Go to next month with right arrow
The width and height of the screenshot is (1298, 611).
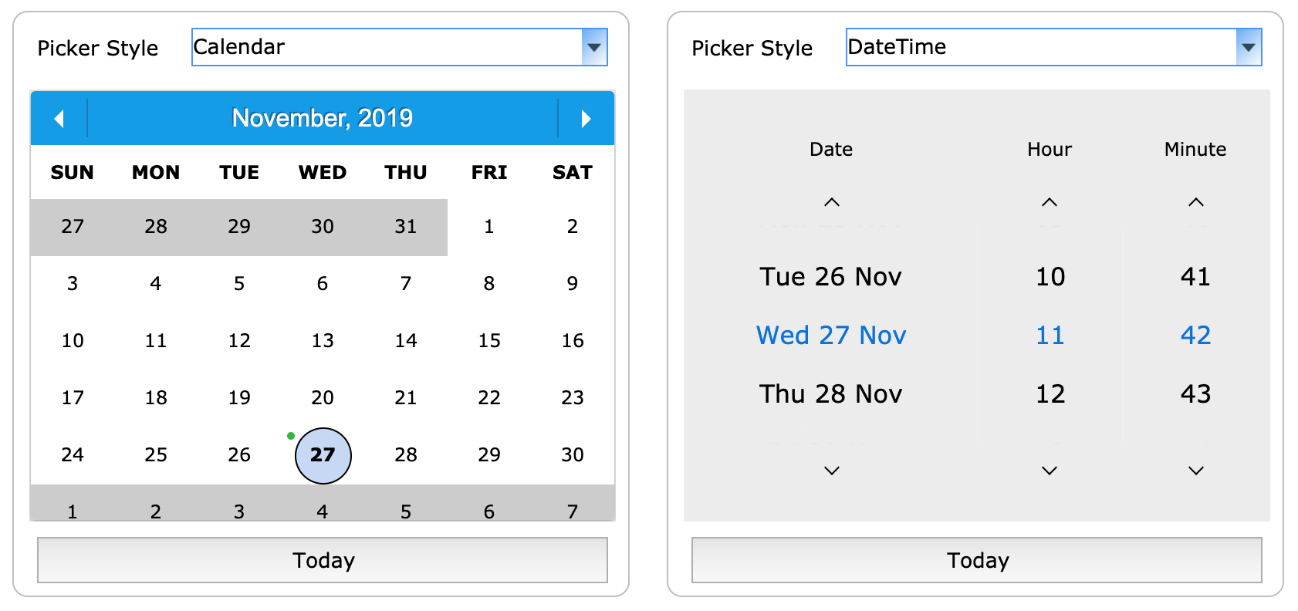pyautogui.click(x=586, y=119)
